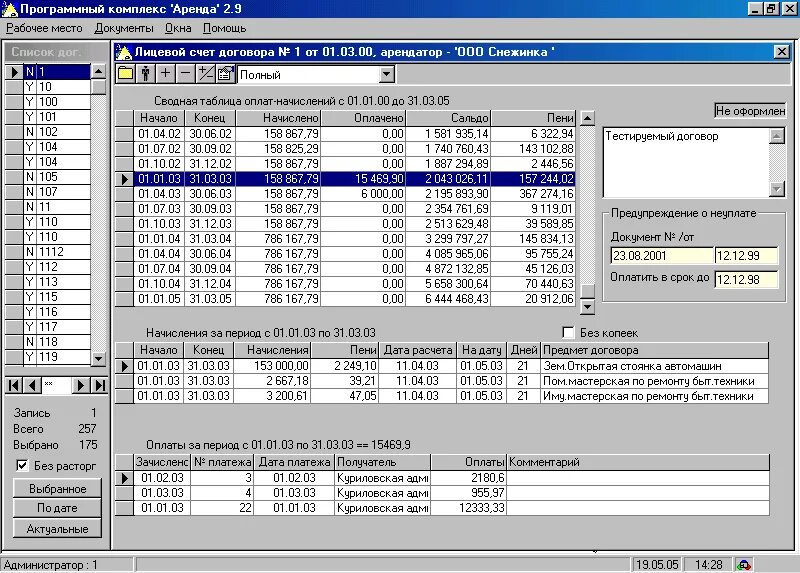
Task: Click the document date field '12.12.99'
Action: click(x=746, y=255)
